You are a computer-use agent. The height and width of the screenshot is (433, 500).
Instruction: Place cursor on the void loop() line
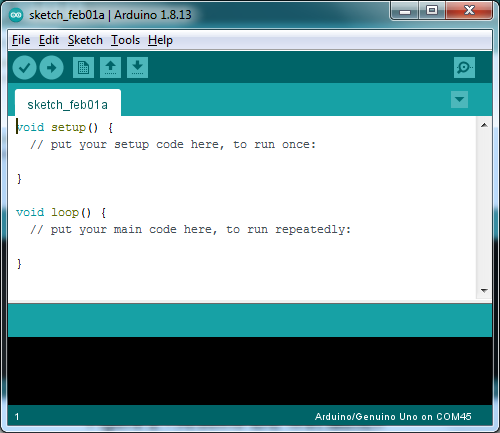point(61,213)
